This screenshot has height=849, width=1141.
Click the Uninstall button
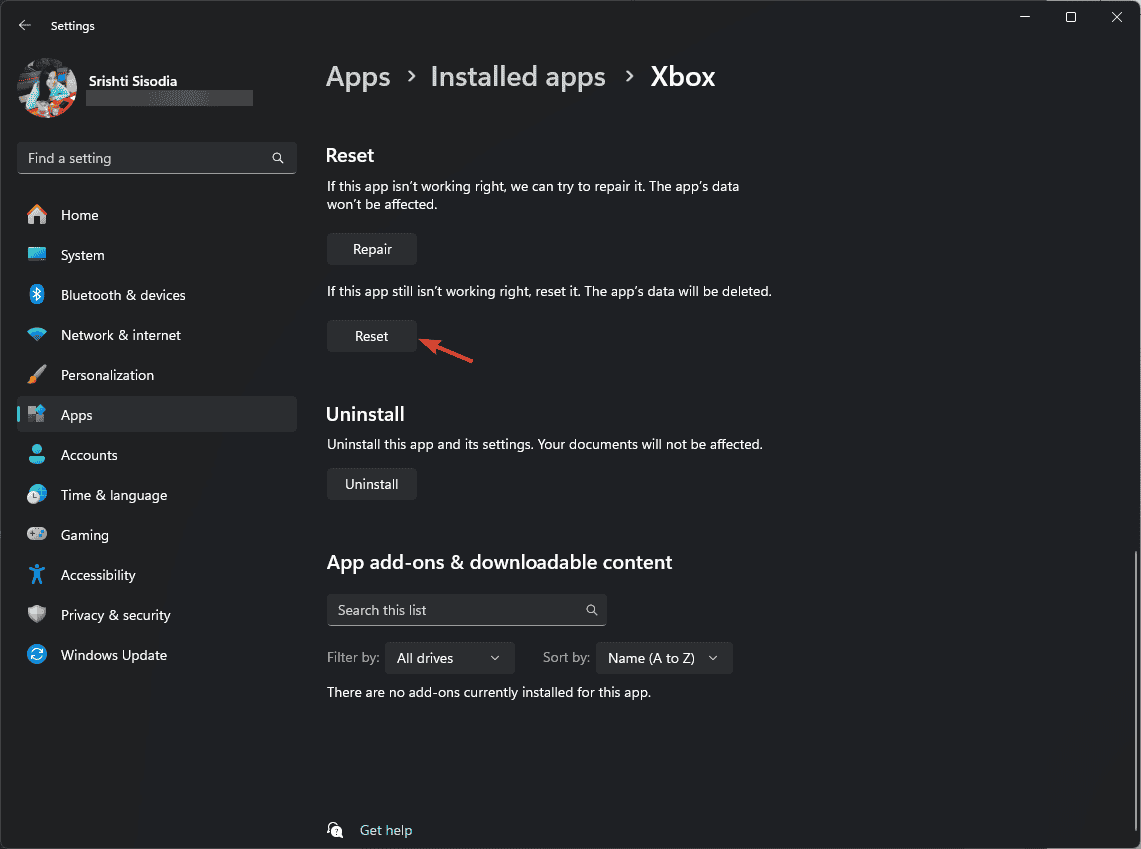click(x=372, y=484)
